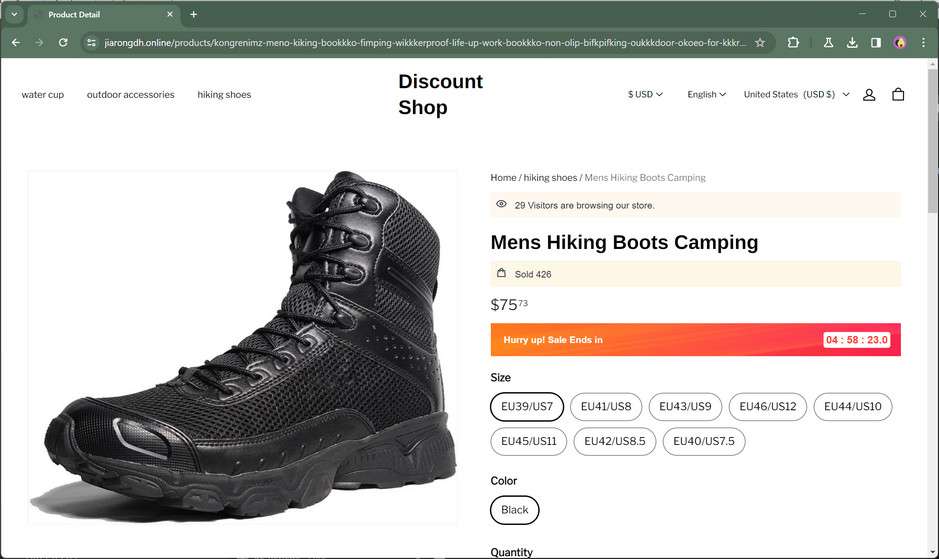Click the Home breadcrumb link

coord(503,178)
